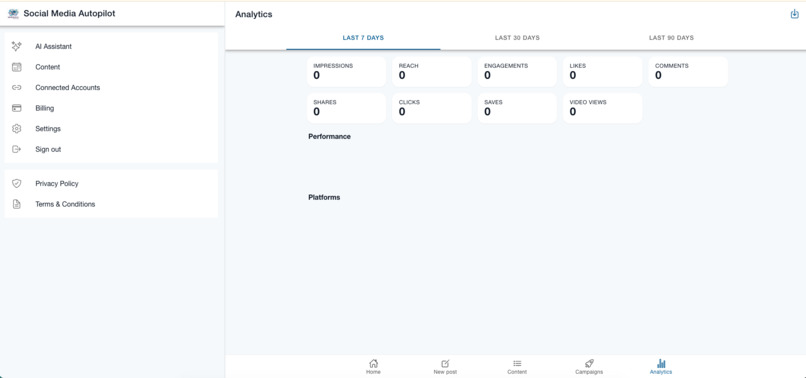The width and height of the screenshot is (806, 378).
Task: Click the Comments metric card
Action: [x=688, y=72]
